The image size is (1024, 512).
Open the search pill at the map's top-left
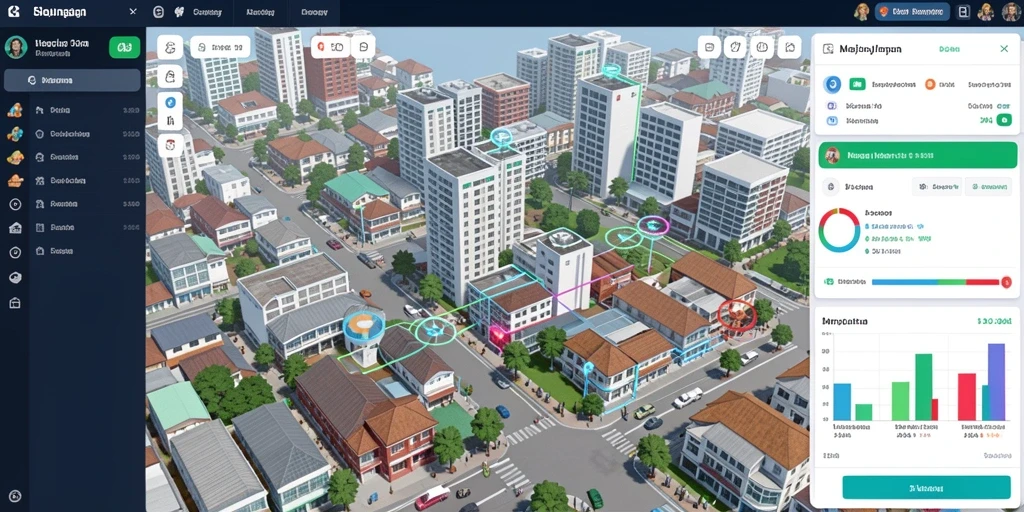pos(220,47)
